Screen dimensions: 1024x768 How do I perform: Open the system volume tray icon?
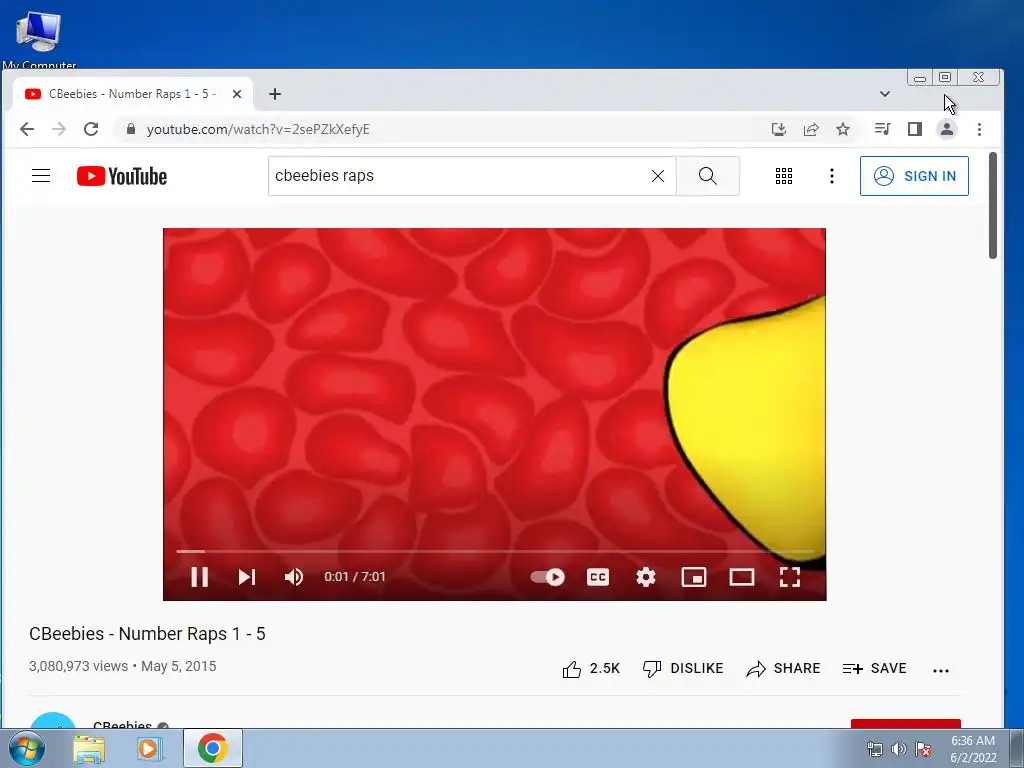point(899,749)
